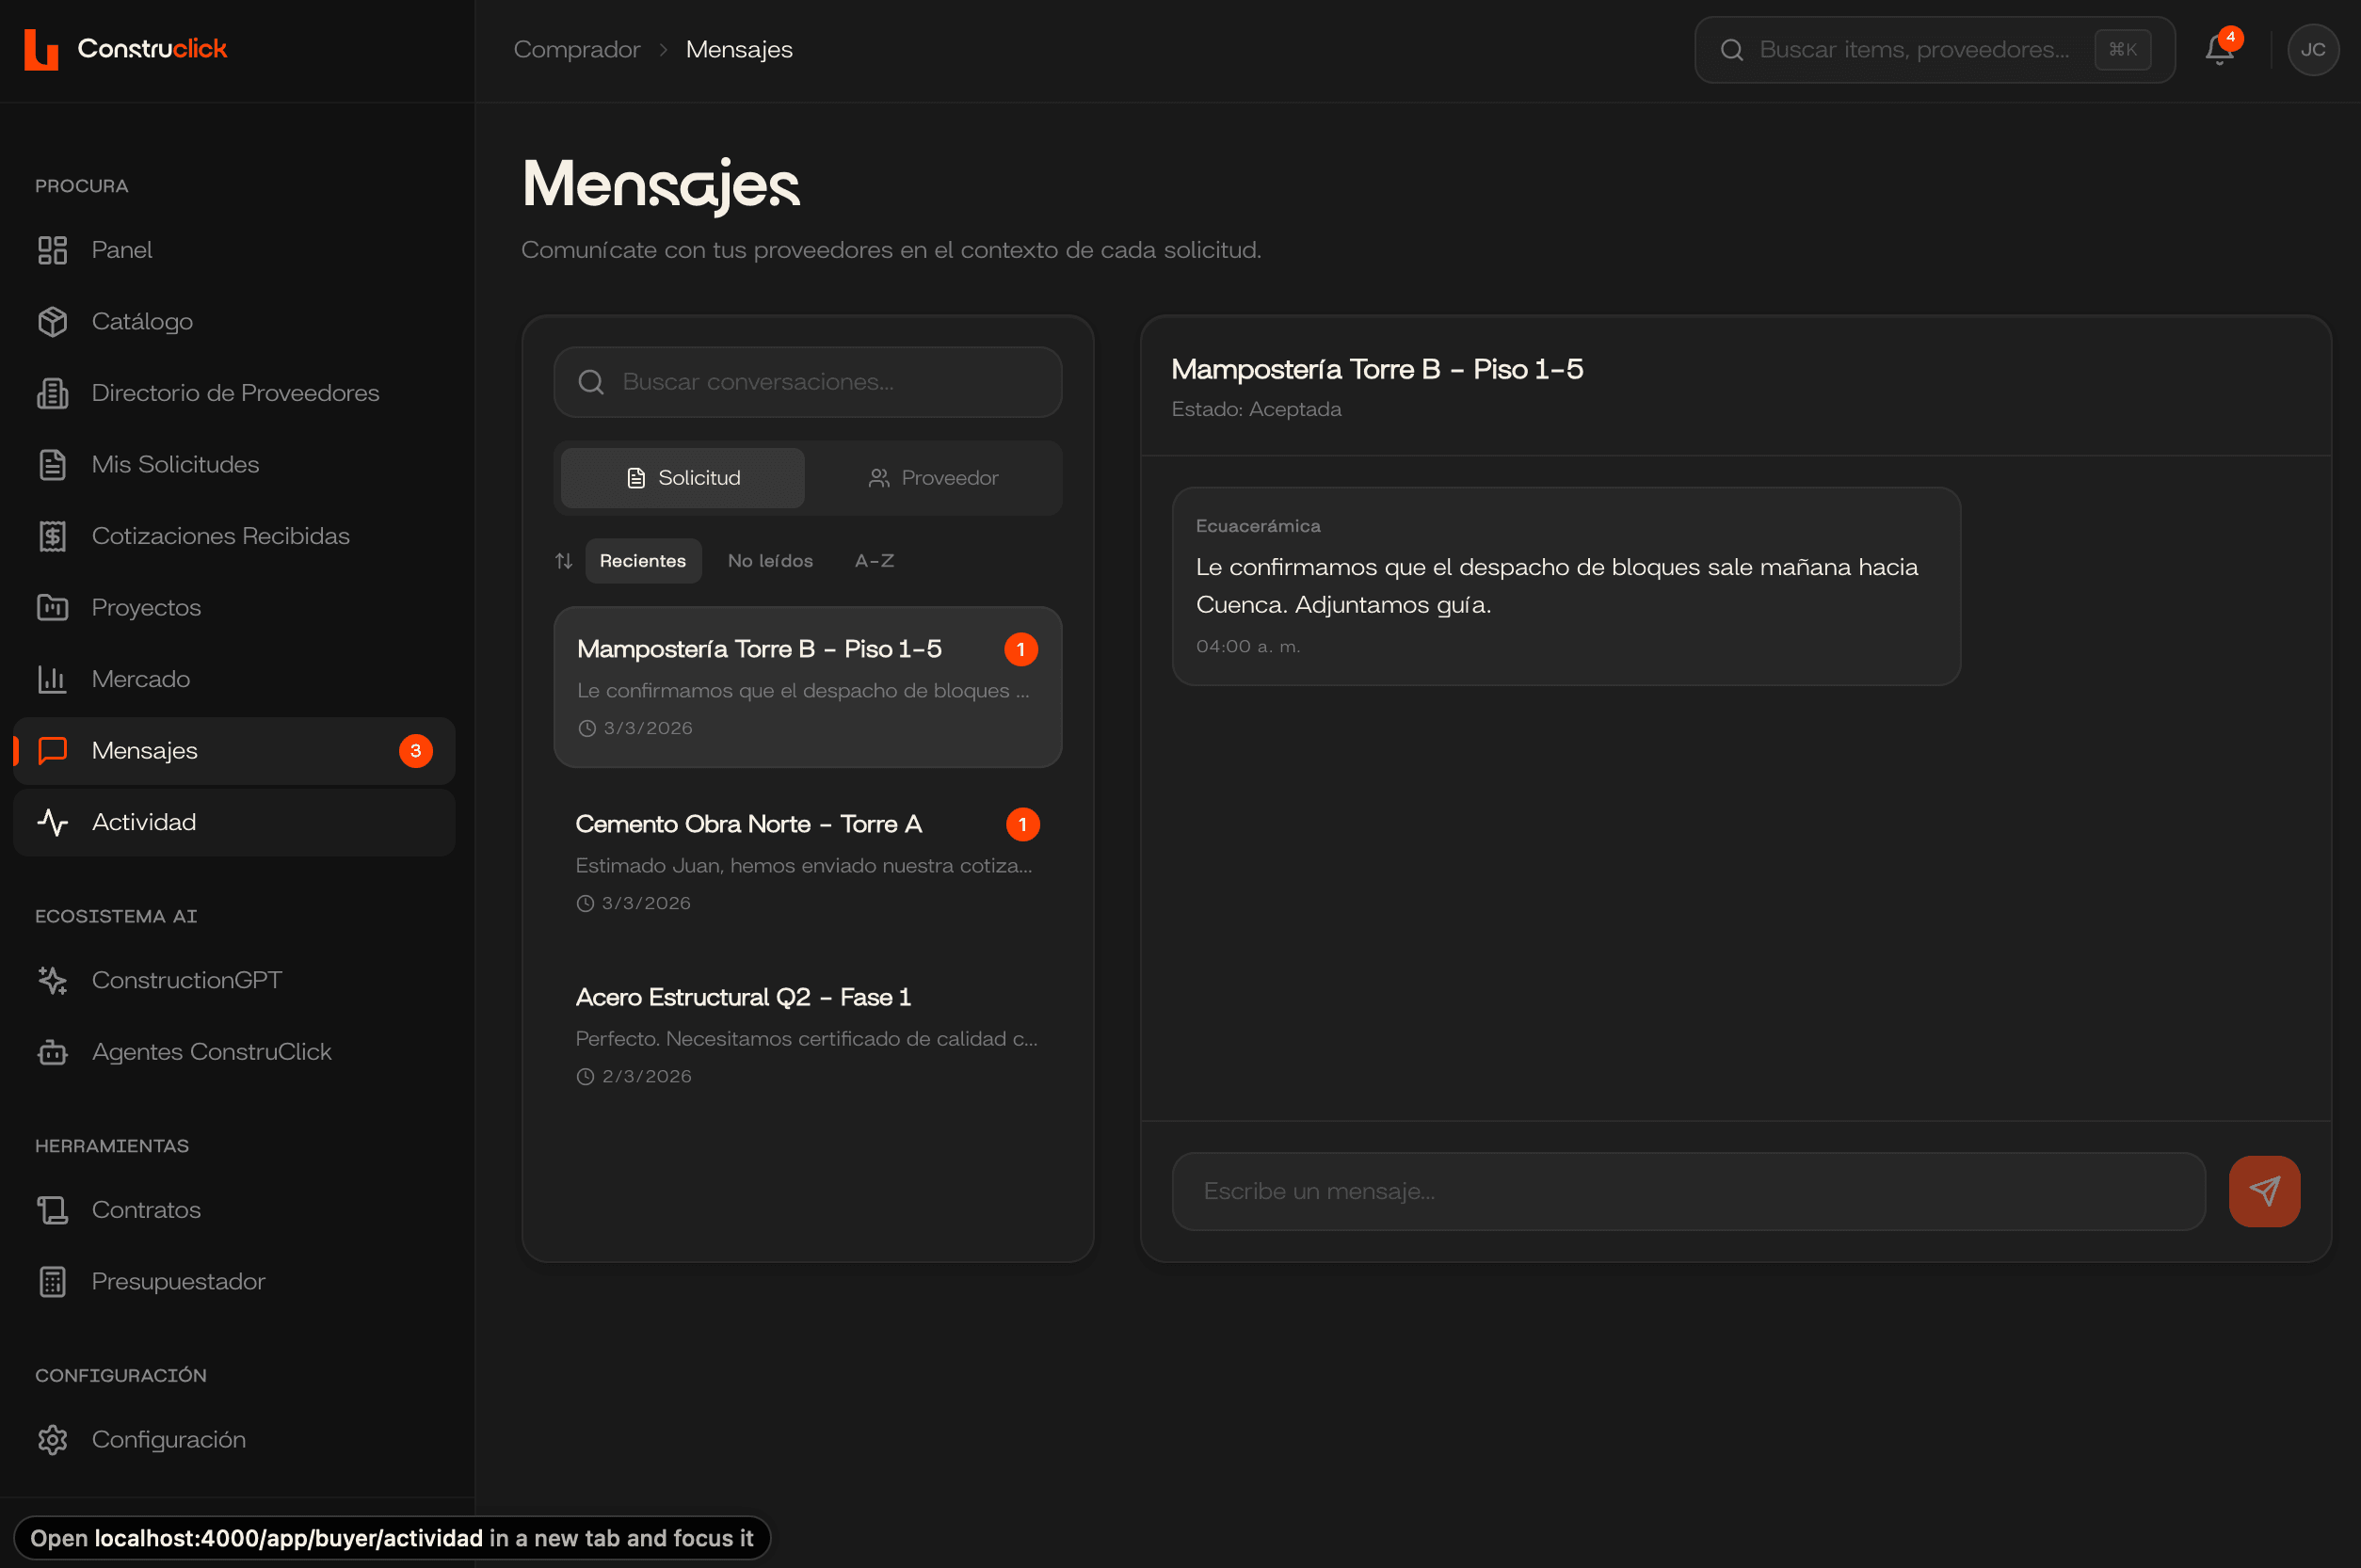This screenshot has height=1568, width=2361.
Task: Click the unread badge on Mensajes sidebar item
Action: coord(416,751)
